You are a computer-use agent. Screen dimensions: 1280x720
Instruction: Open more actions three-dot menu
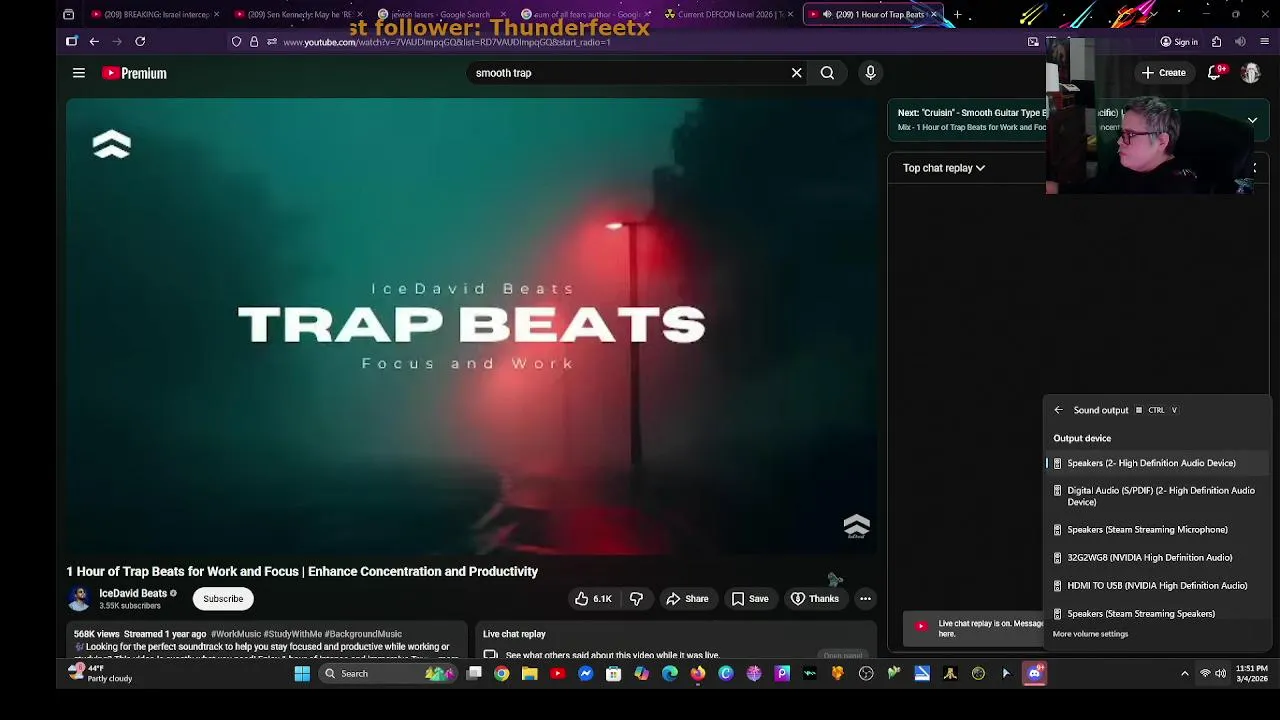865,599
